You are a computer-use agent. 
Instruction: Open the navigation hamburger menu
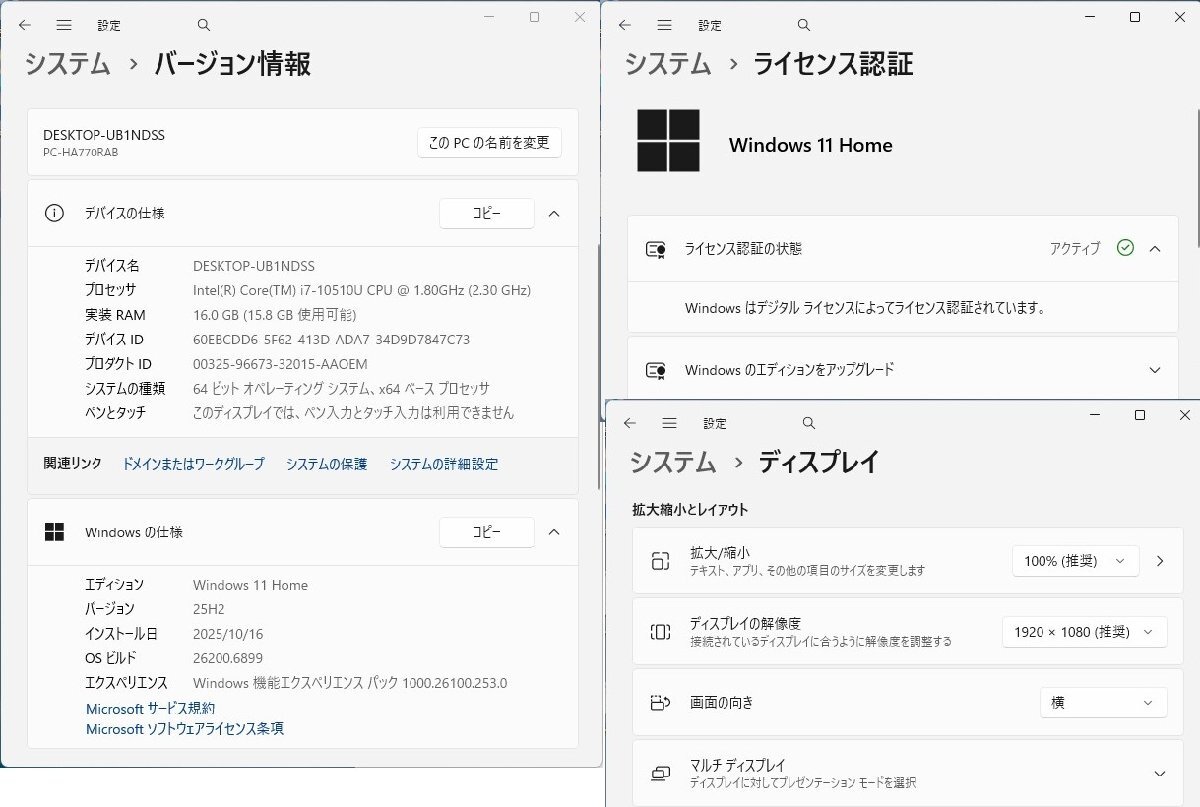point(62,24)
